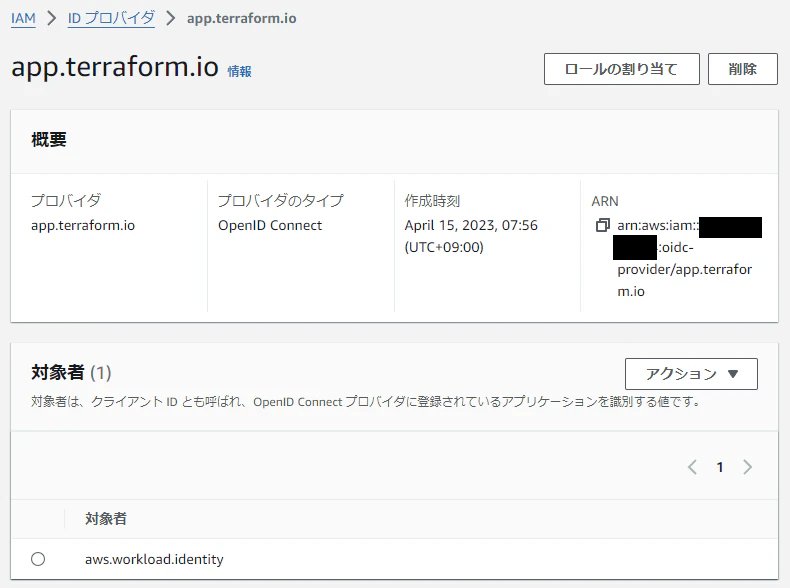
Task: Click the IAM breadcrumb link
Action: pos(23,18)
